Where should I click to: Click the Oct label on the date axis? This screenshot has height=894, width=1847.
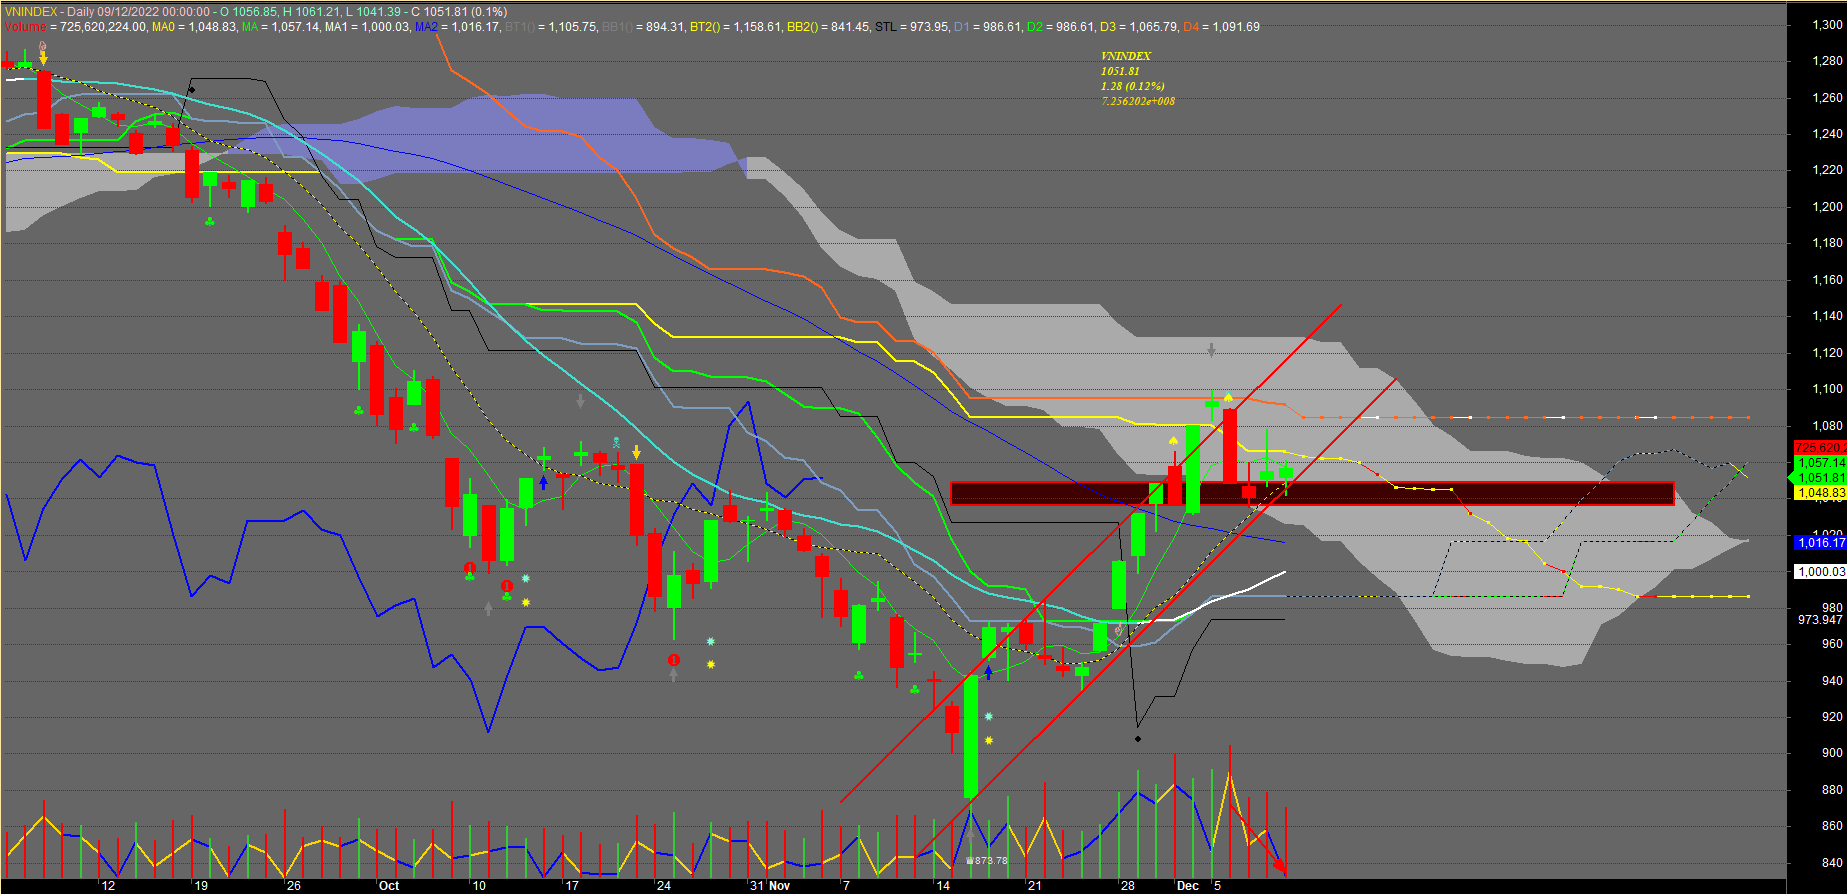point(389,886)
